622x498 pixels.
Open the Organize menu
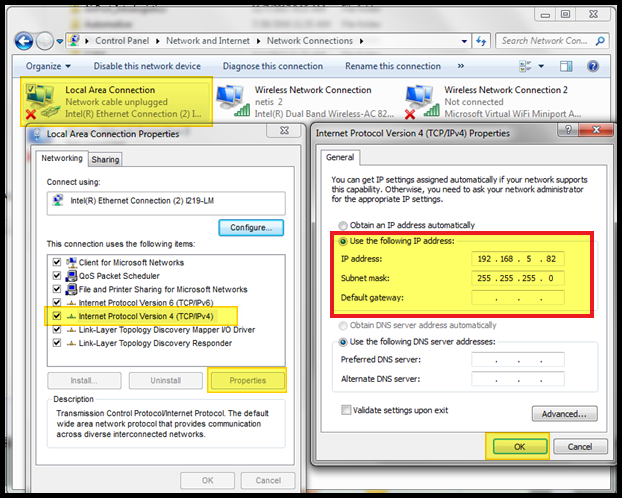tap(48, 66)
